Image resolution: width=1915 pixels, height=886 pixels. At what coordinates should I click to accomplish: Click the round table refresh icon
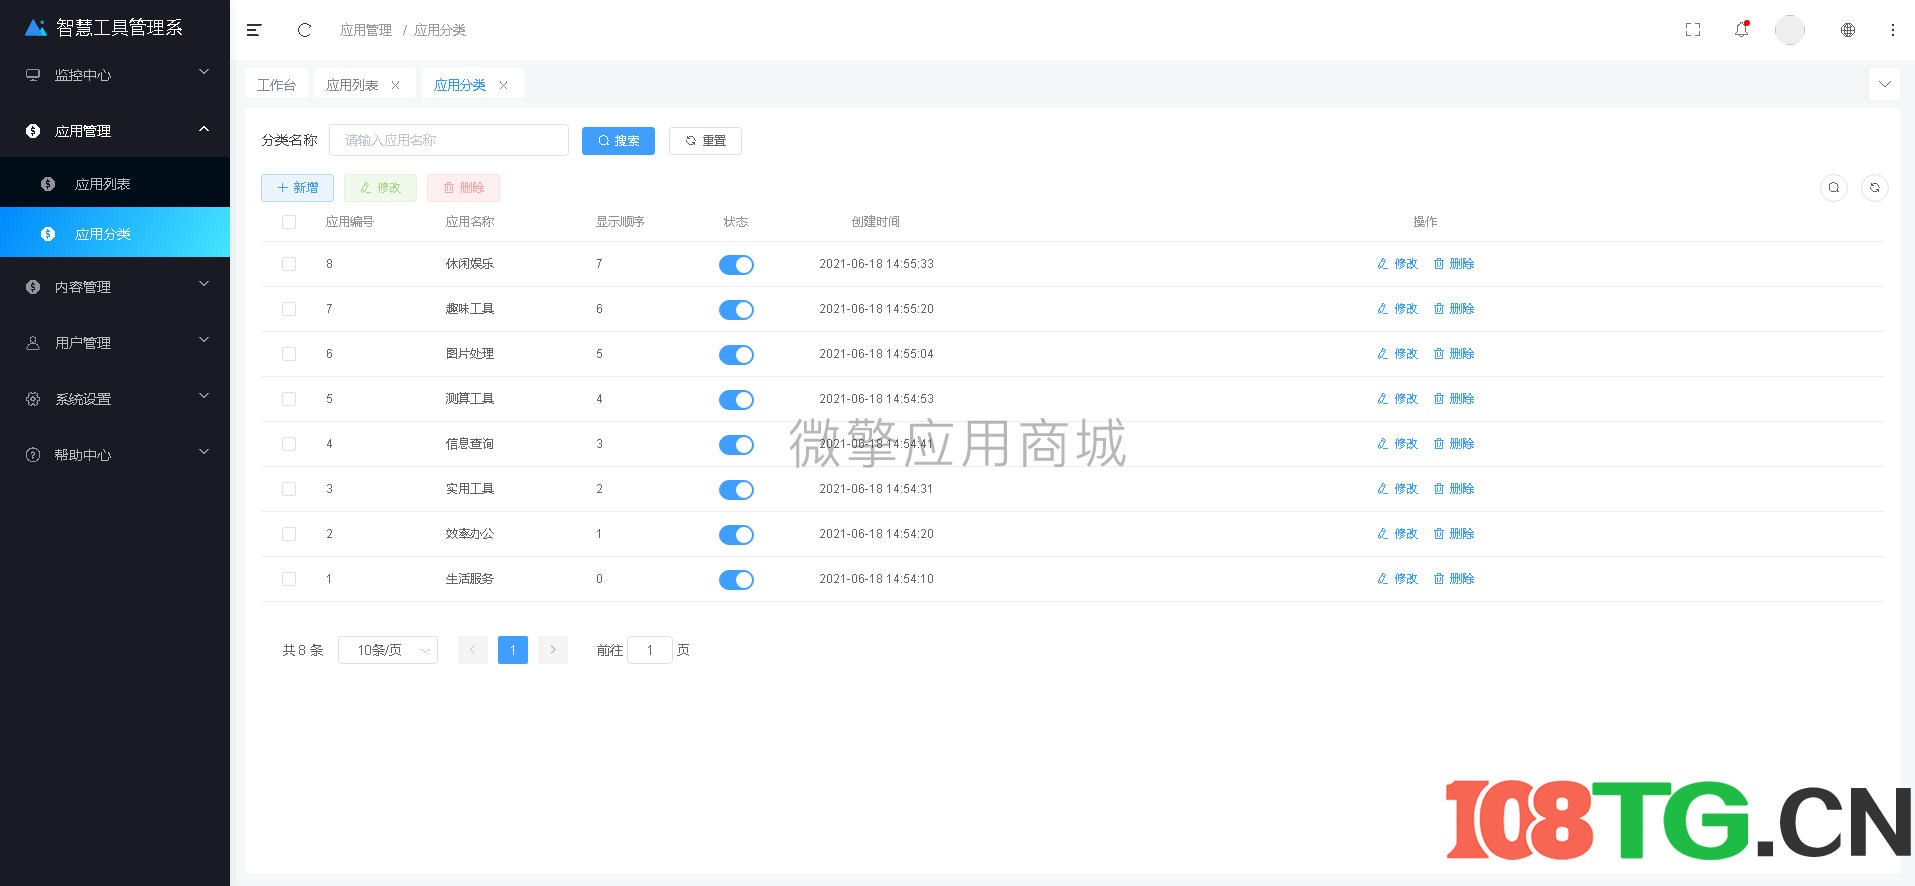coord(1875,188)
